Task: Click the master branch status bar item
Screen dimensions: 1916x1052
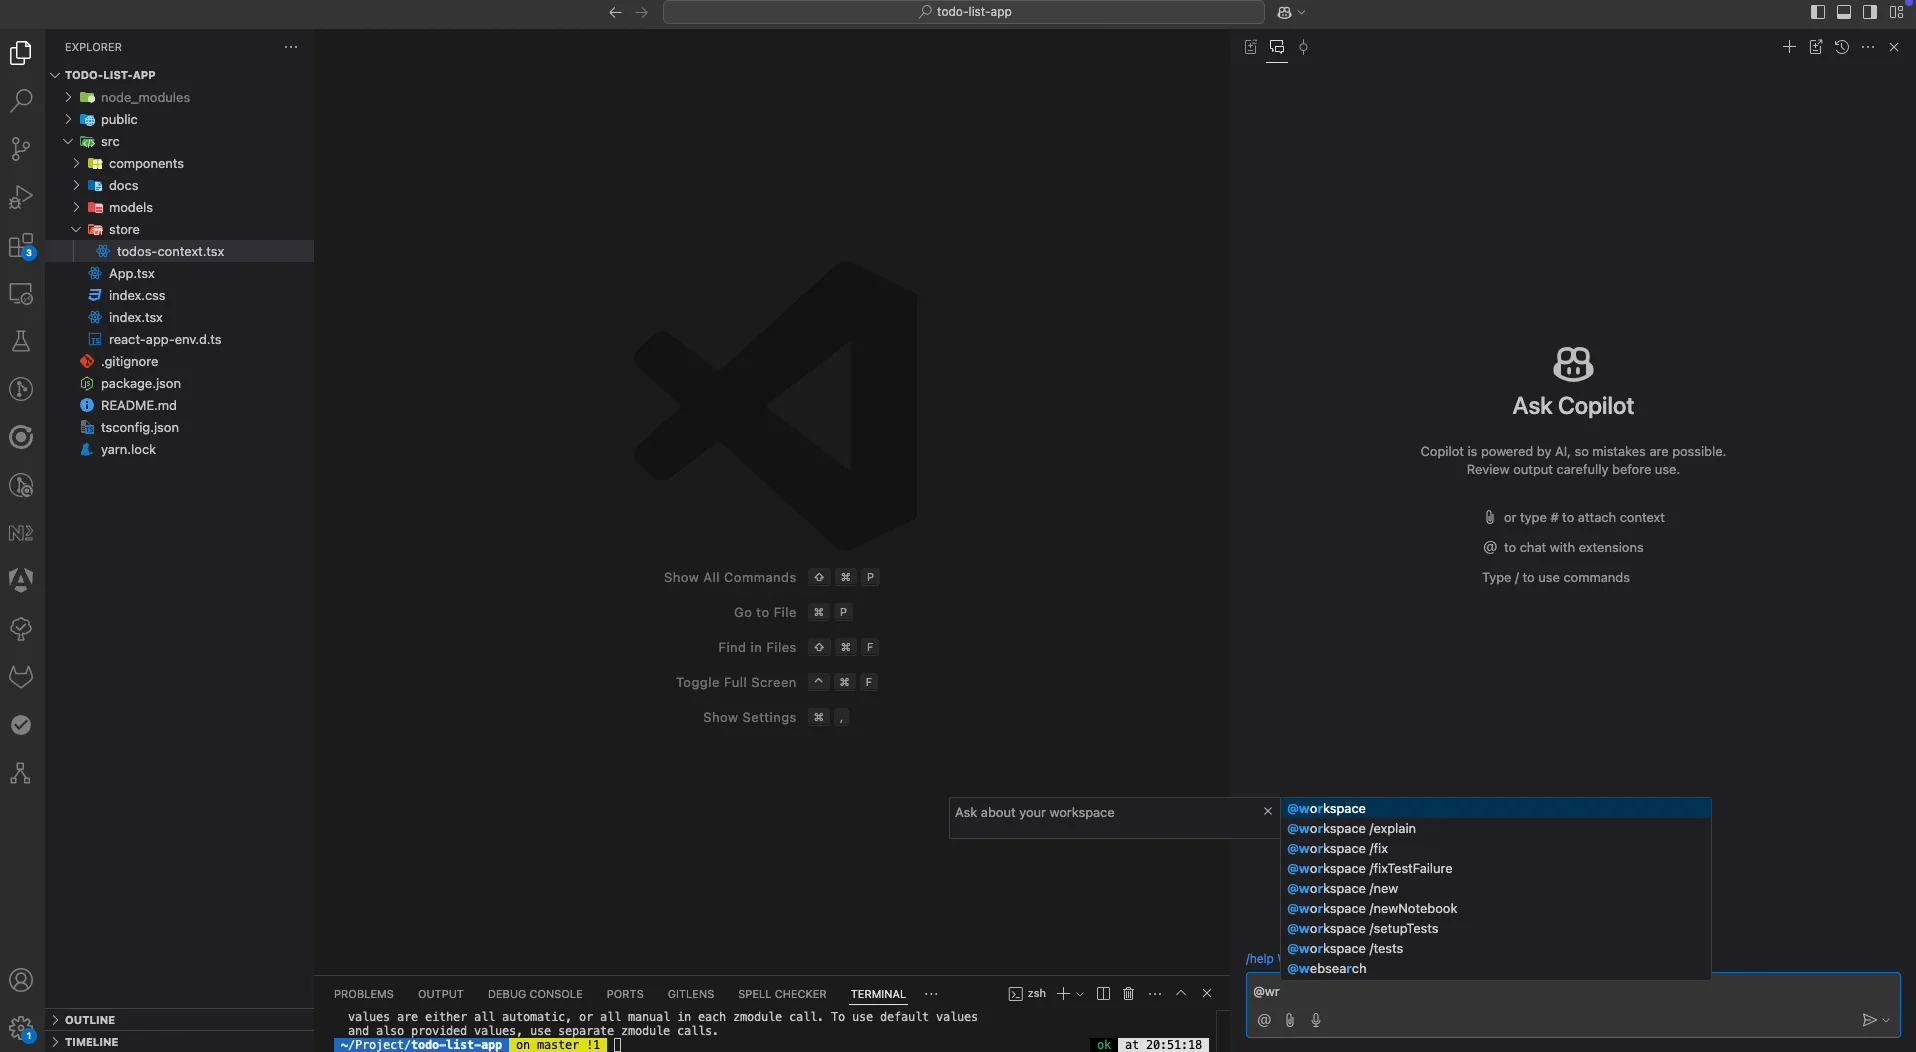Action: (x=558, y=1045)
